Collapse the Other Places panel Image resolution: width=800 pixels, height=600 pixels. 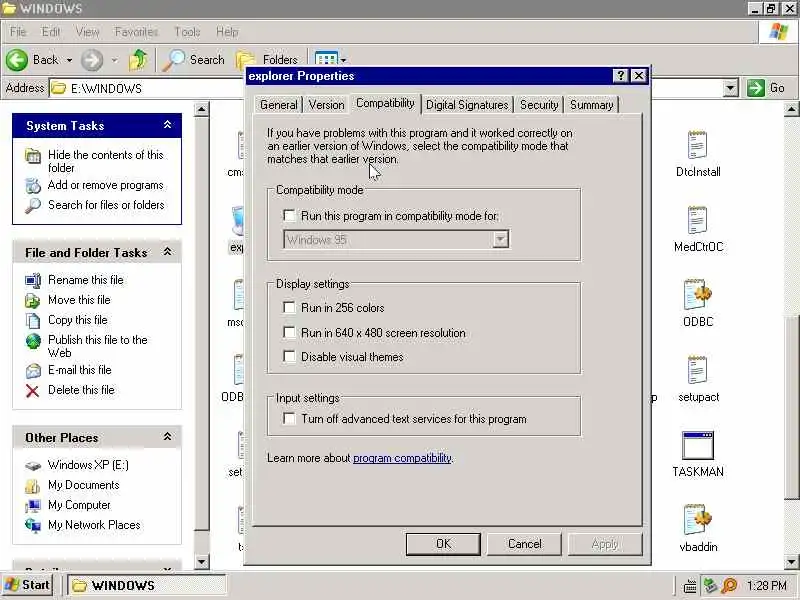click(167, 437)
